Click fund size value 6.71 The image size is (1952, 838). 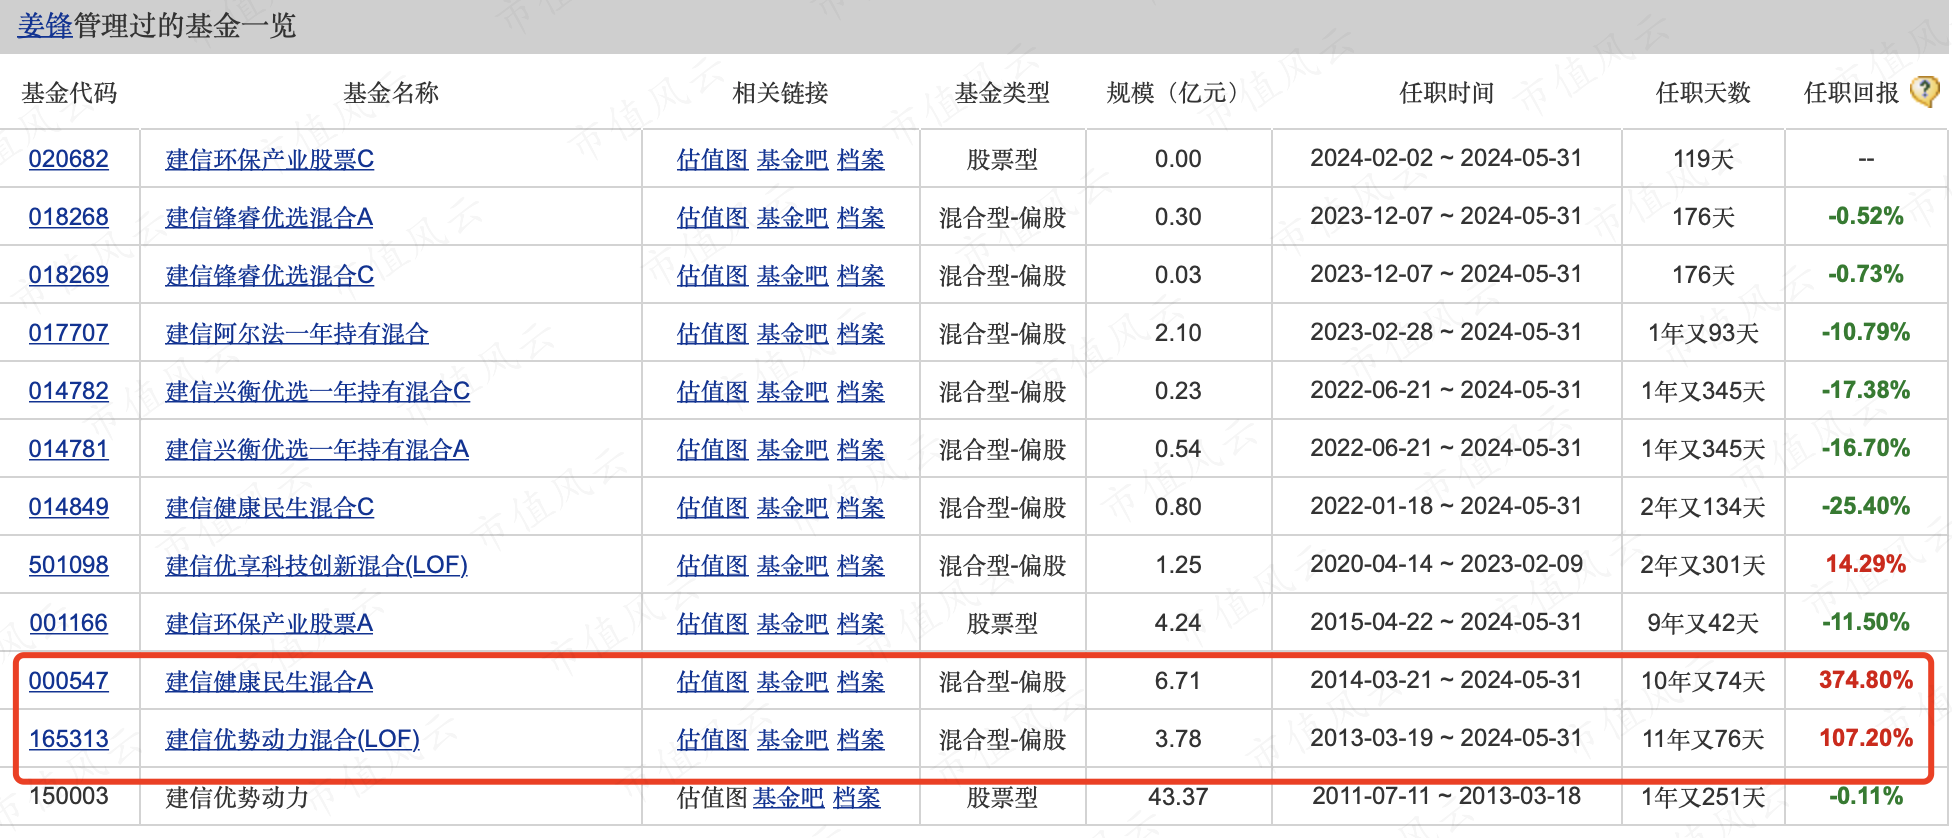1178,681
